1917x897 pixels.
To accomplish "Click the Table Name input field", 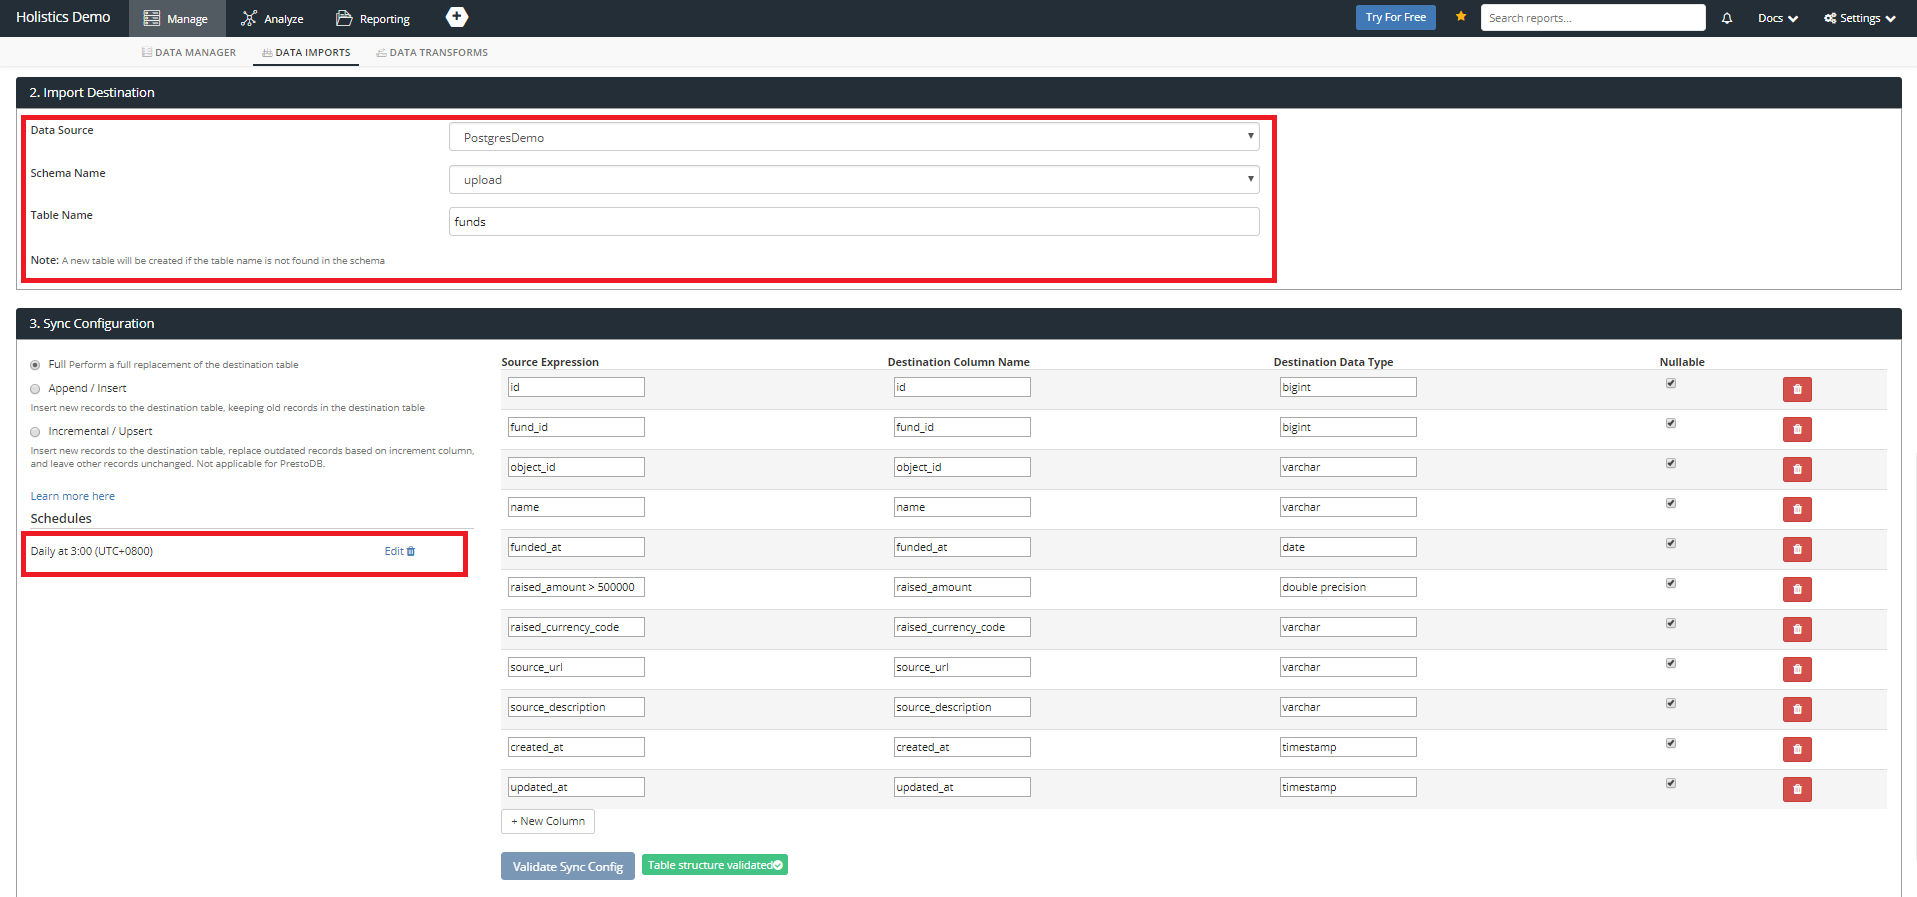I will [853, 222].
